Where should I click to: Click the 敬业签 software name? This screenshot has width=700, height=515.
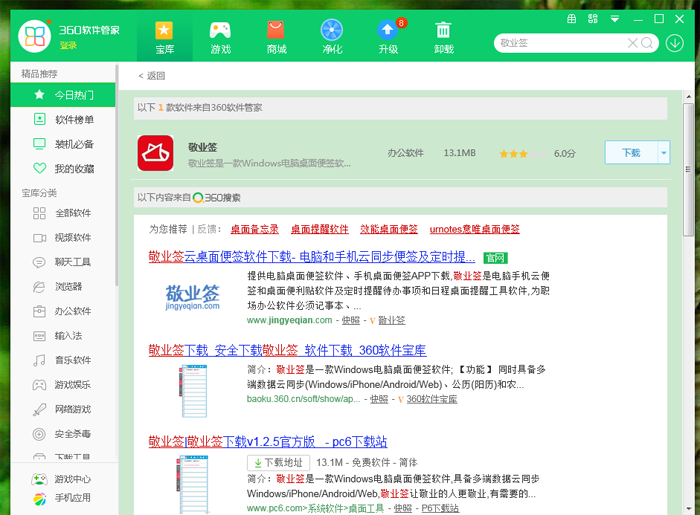203,147
